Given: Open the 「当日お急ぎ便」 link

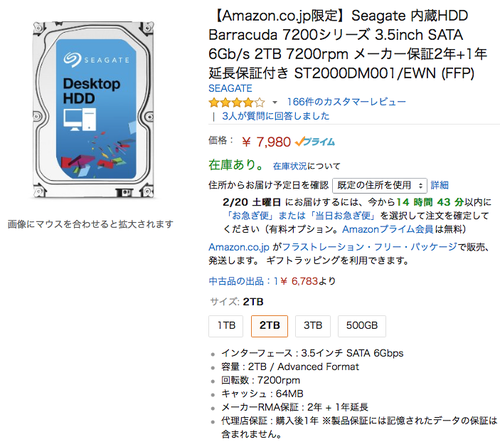Looking at the screenshot, I should click(343, 216).
